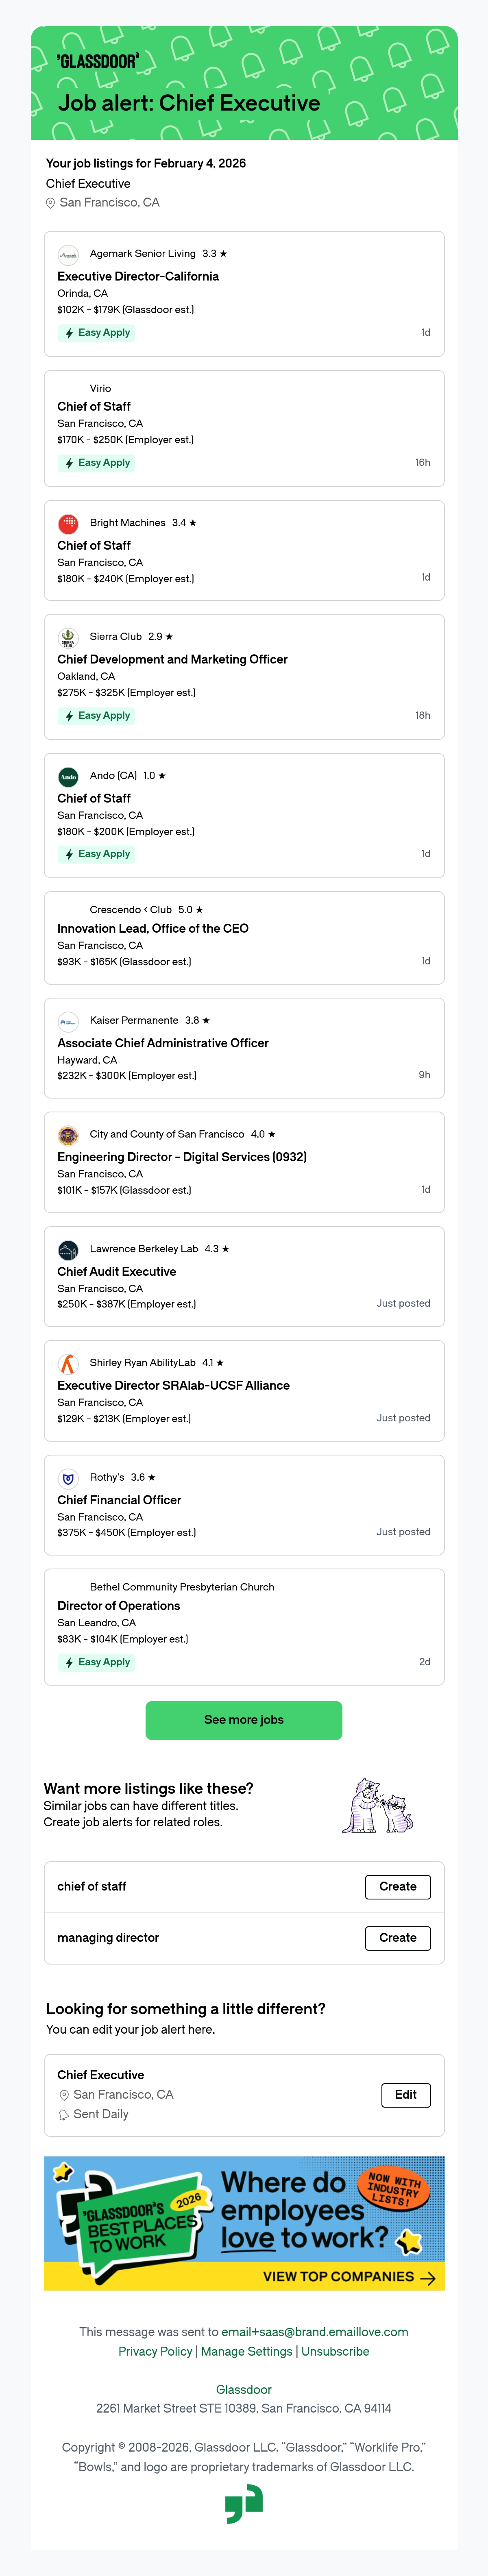Click Crescendo ‹ Club company name
The image size is (488, 2576).
pyautogui.click(x=131, y=910)
